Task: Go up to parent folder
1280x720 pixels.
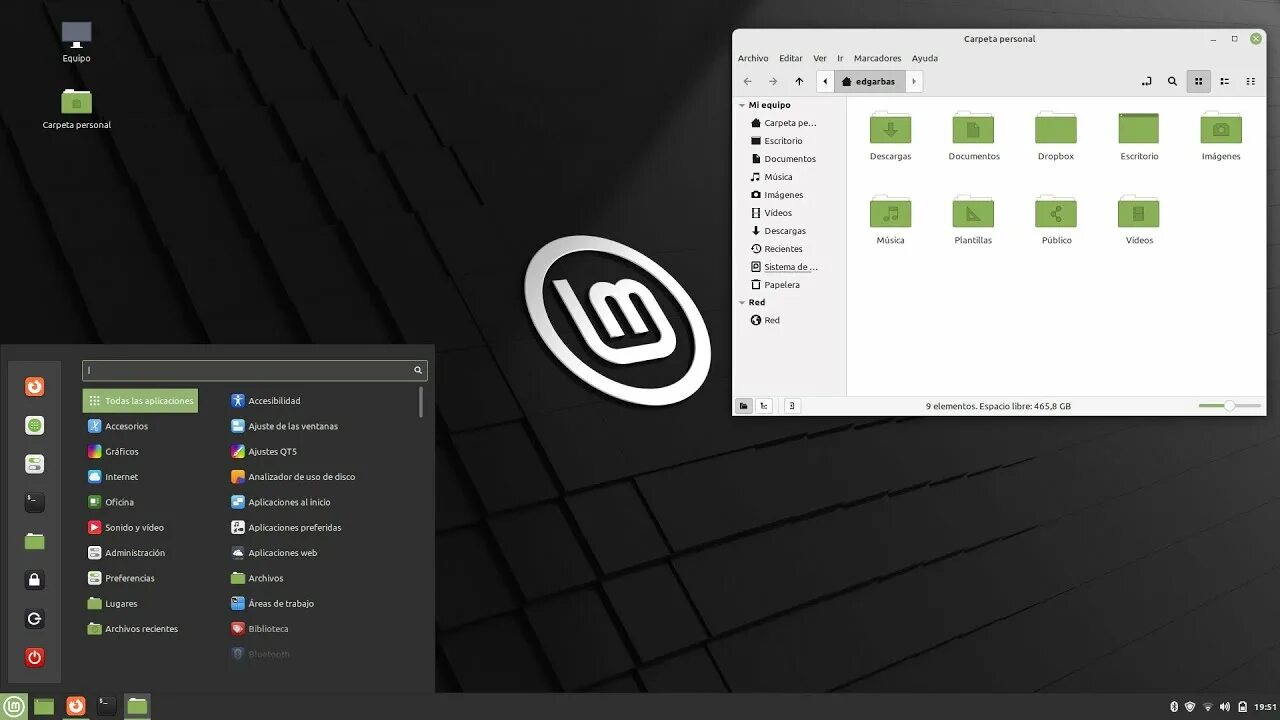Action: (799, 81)
